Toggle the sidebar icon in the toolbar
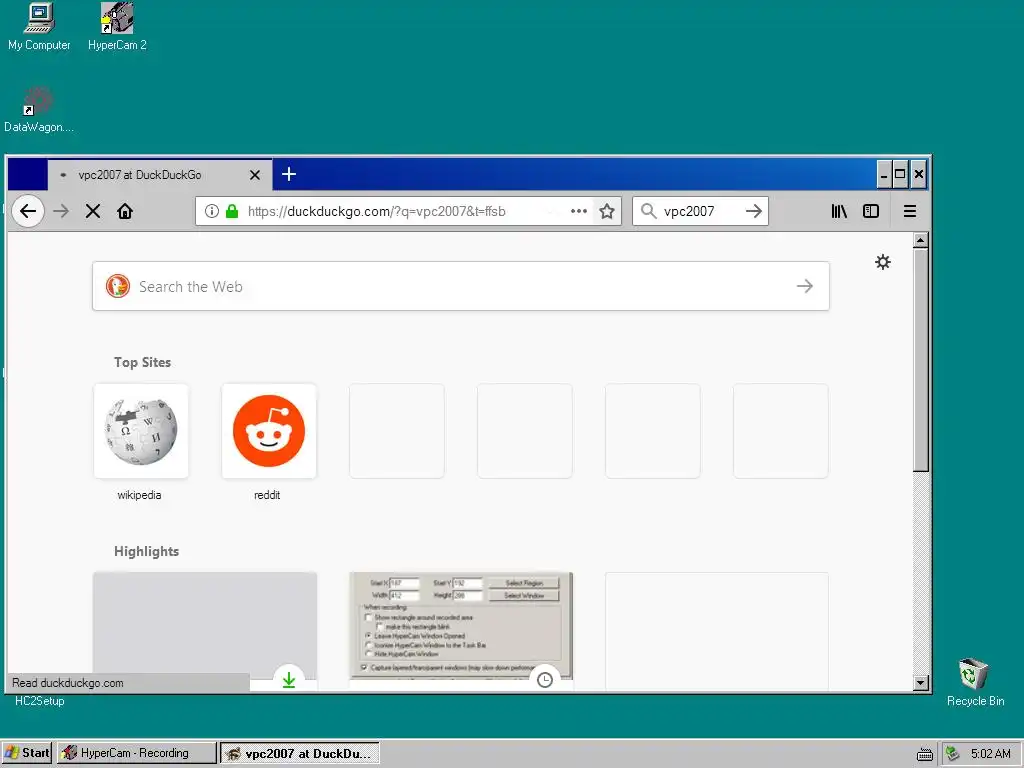Image resolution: width=1024 pixels, height=768 pixels. (x=871, y=211)
